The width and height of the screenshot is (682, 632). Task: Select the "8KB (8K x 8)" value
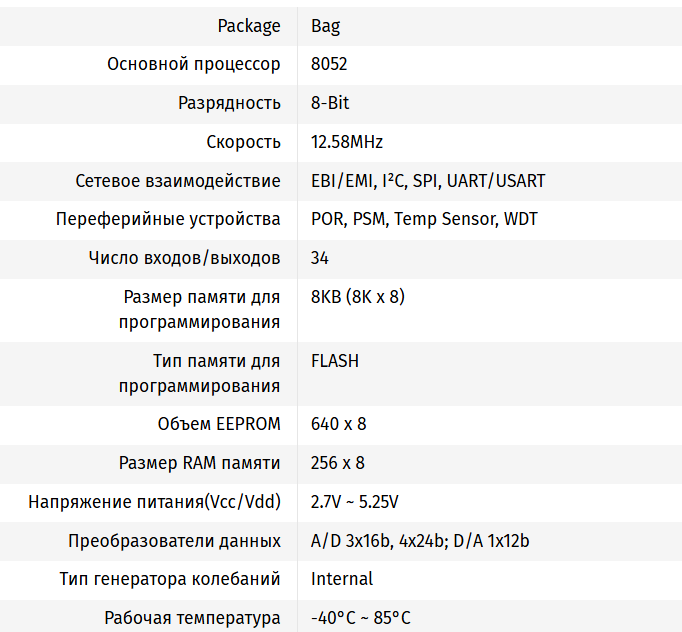click(358, 297)
